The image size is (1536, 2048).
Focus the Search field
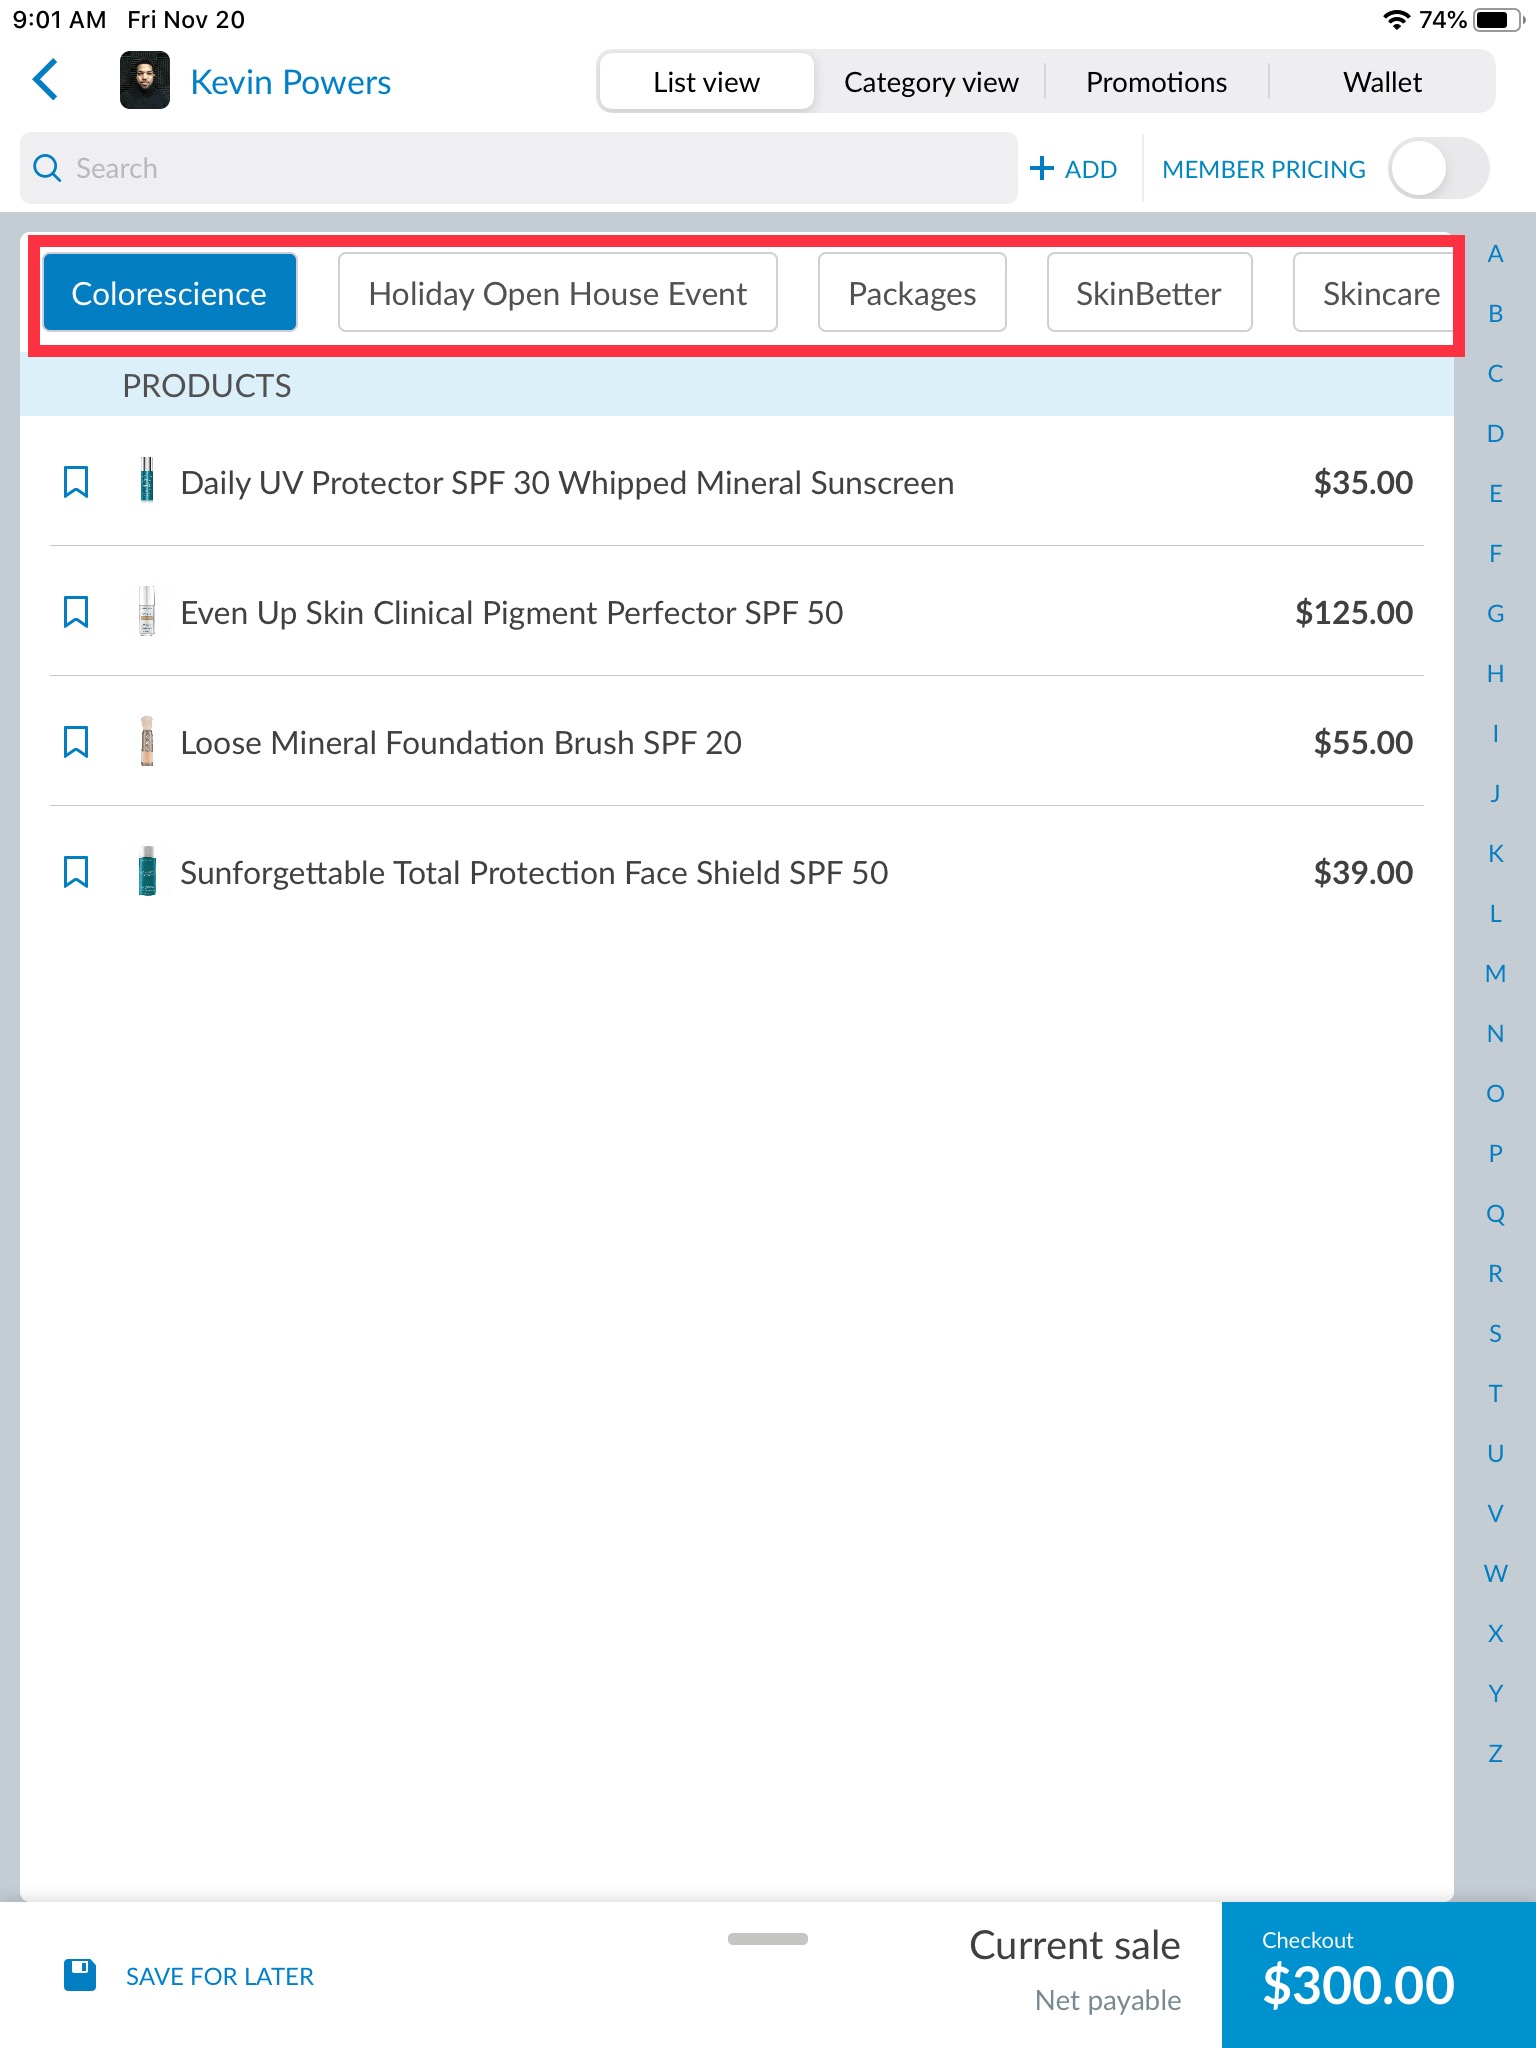pyautogui.click(x=519, y=168)
